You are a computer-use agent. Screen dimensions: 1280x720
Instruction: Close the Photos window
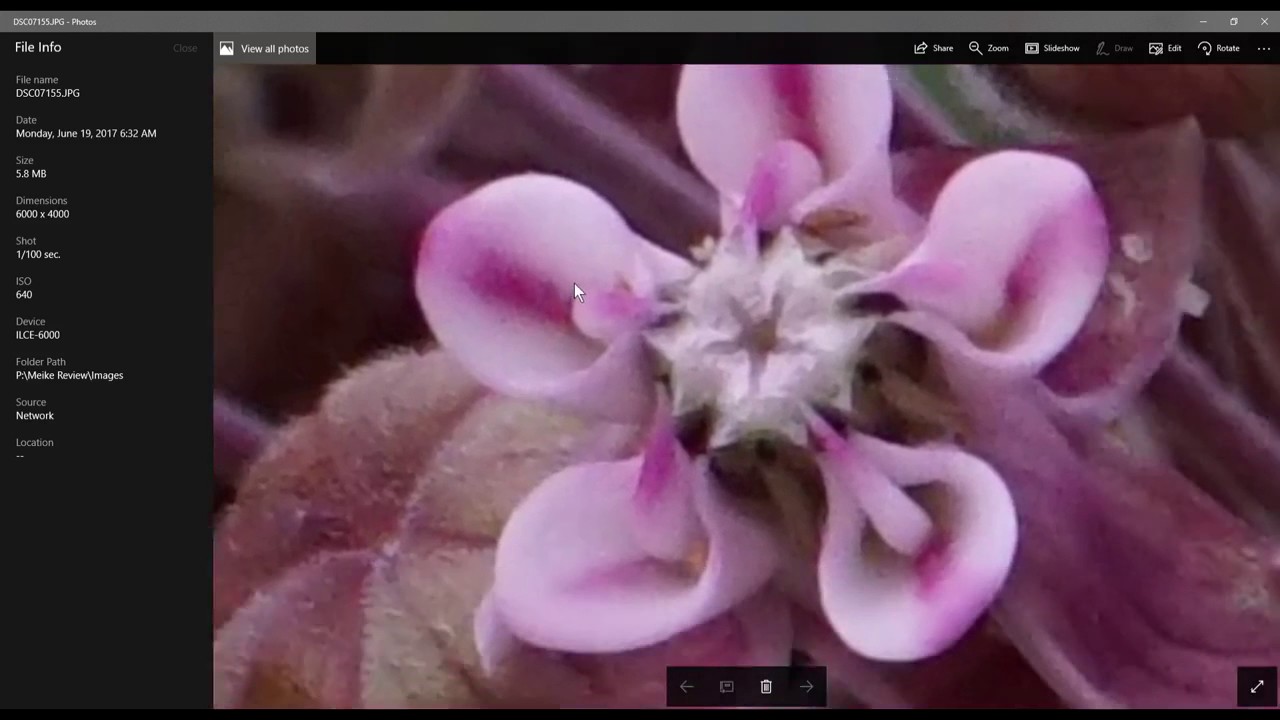1264,21
